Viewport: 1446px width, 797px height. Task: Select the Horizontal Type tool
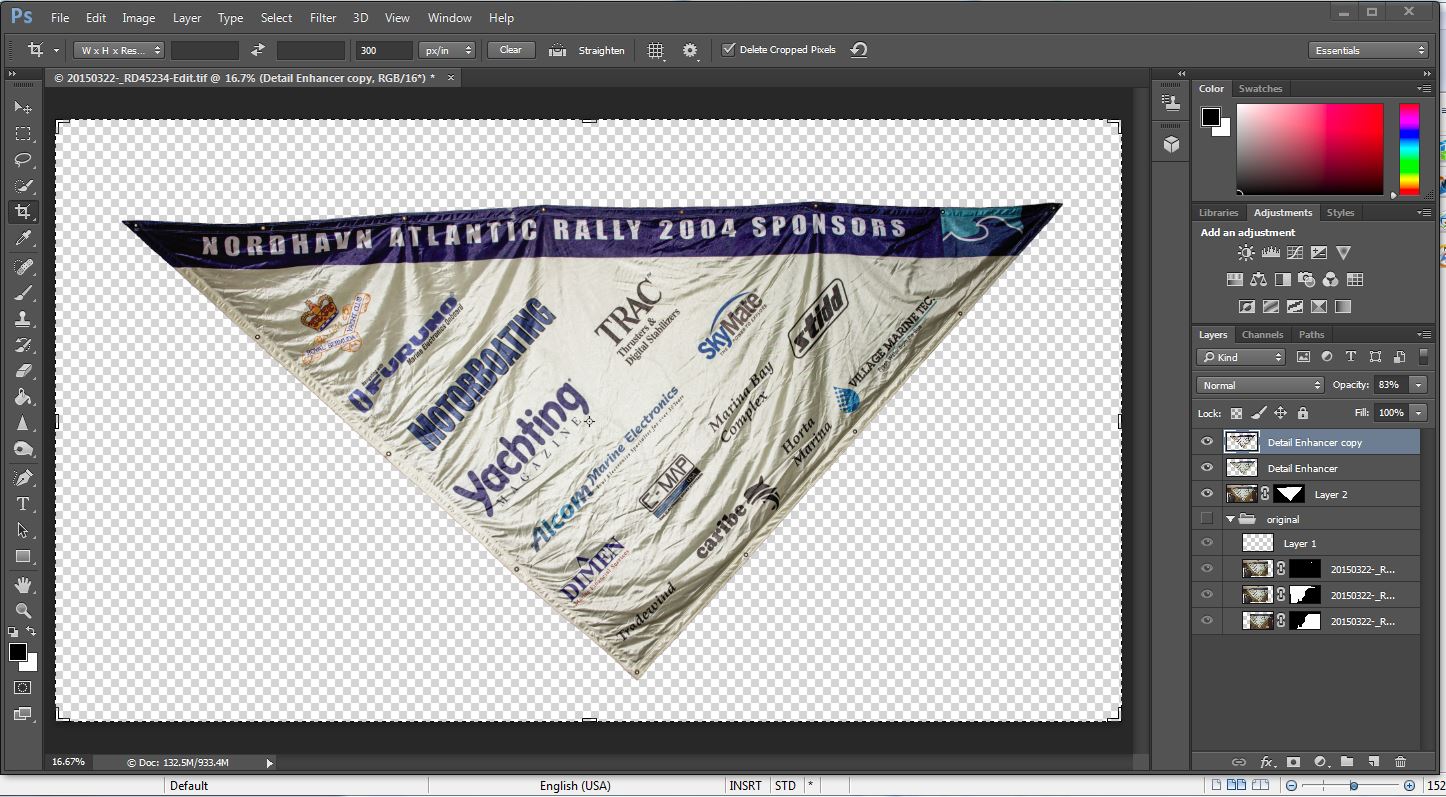coord(22,504)
